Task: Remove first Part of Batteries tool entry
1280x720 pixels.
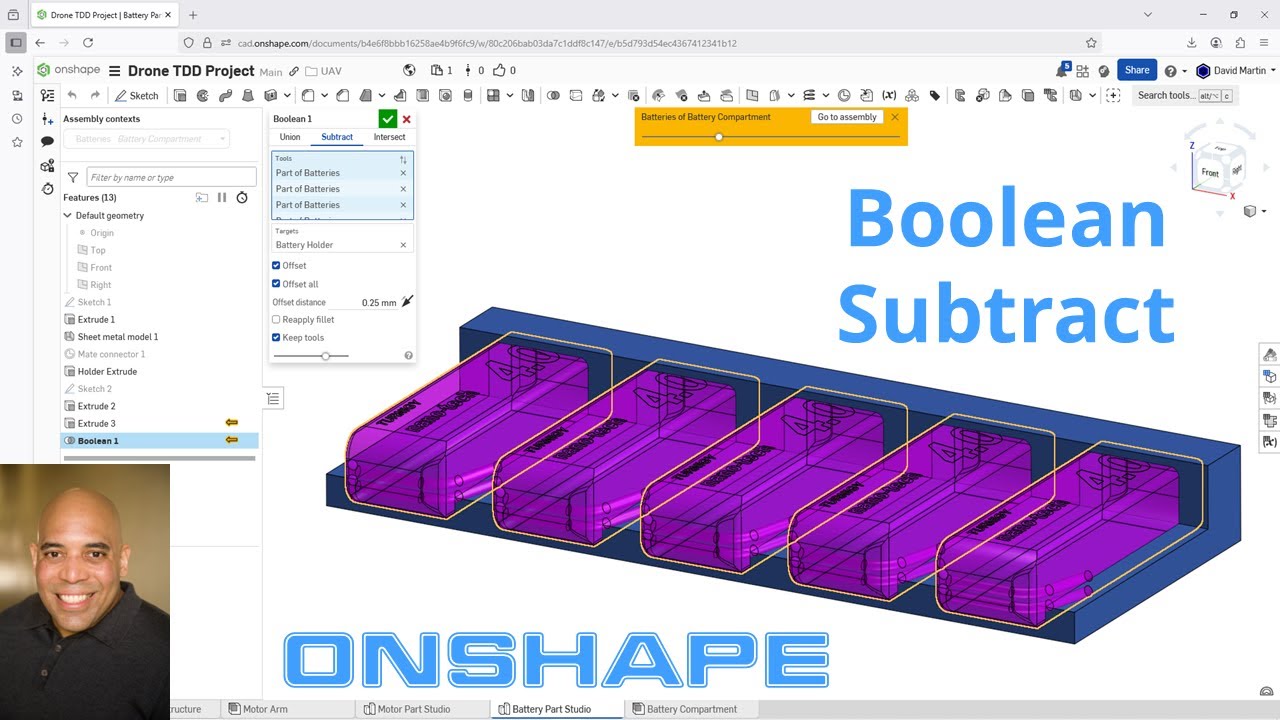Action: (404, 173)
